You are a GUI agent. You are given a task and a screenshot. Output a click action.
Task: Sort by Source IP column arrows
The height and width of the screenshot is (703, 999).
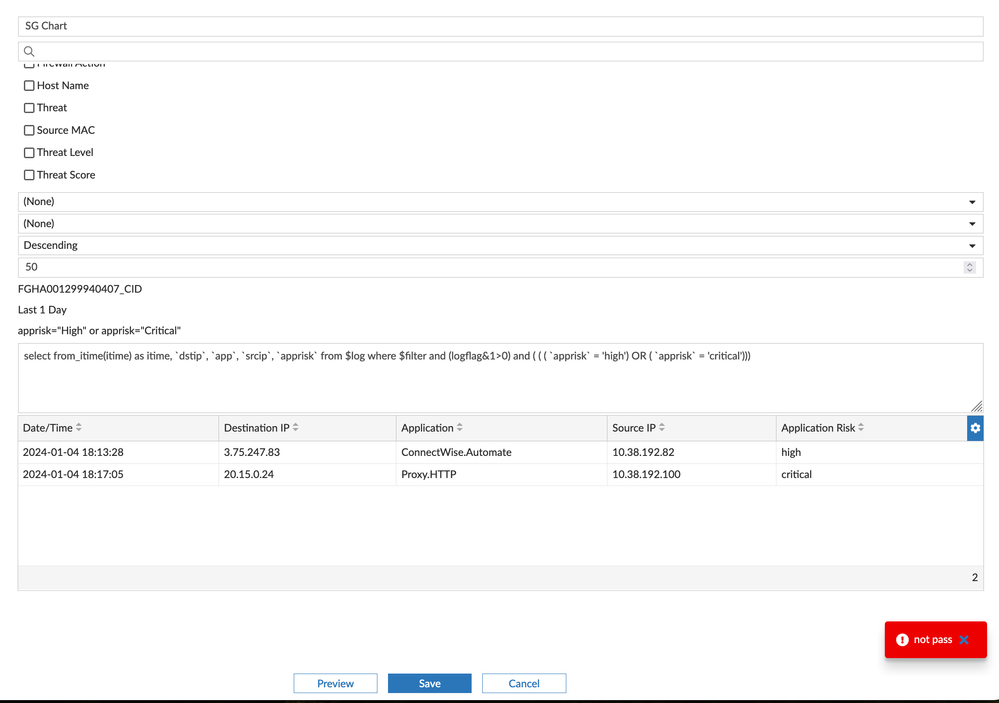pyautogui.click(x=662, y=428)
